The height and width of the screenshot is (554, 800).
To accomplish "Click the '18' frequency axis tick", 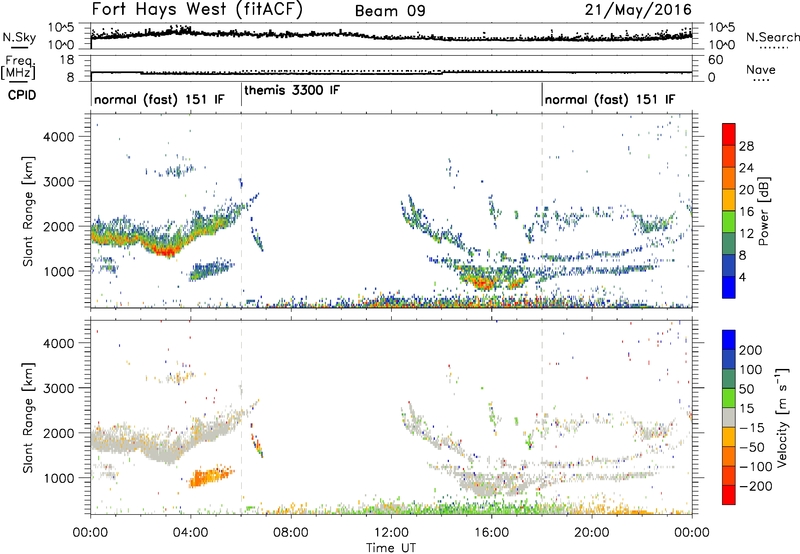I will 67,60.
